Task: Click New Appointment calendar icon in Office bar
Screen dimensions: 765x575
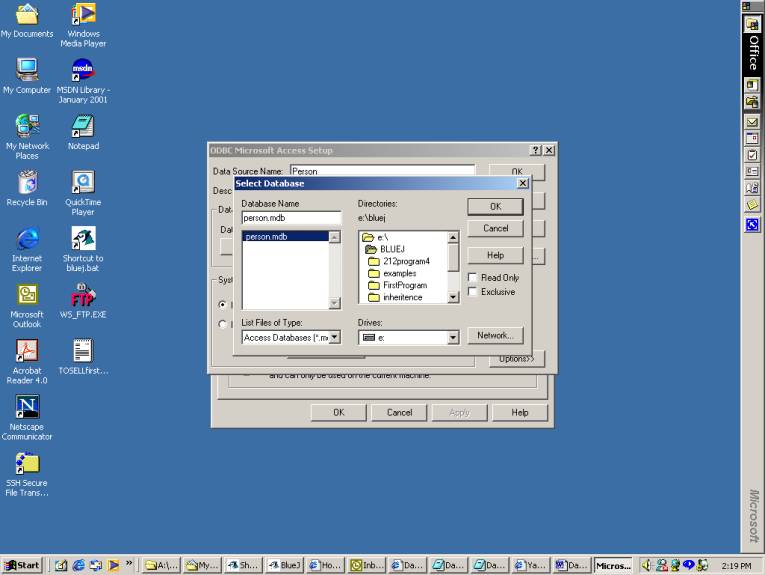Action: click(752, 139)
